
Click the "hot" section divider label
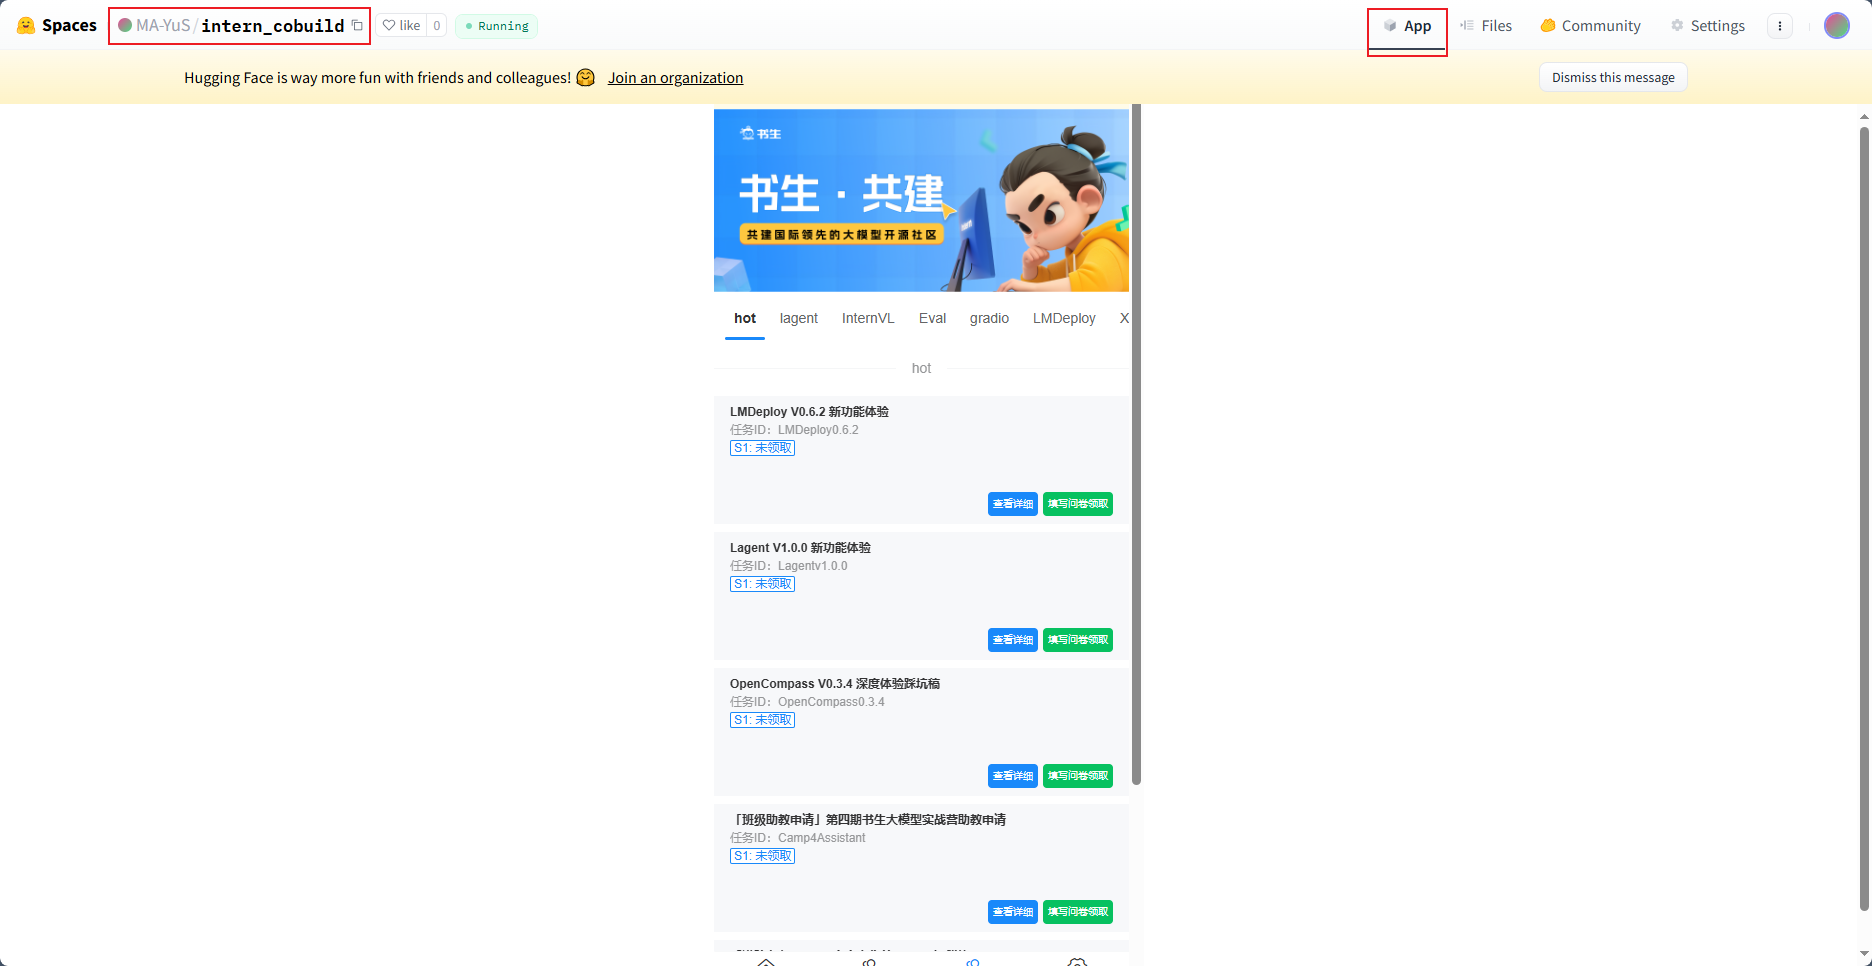[x=921, y=368]
